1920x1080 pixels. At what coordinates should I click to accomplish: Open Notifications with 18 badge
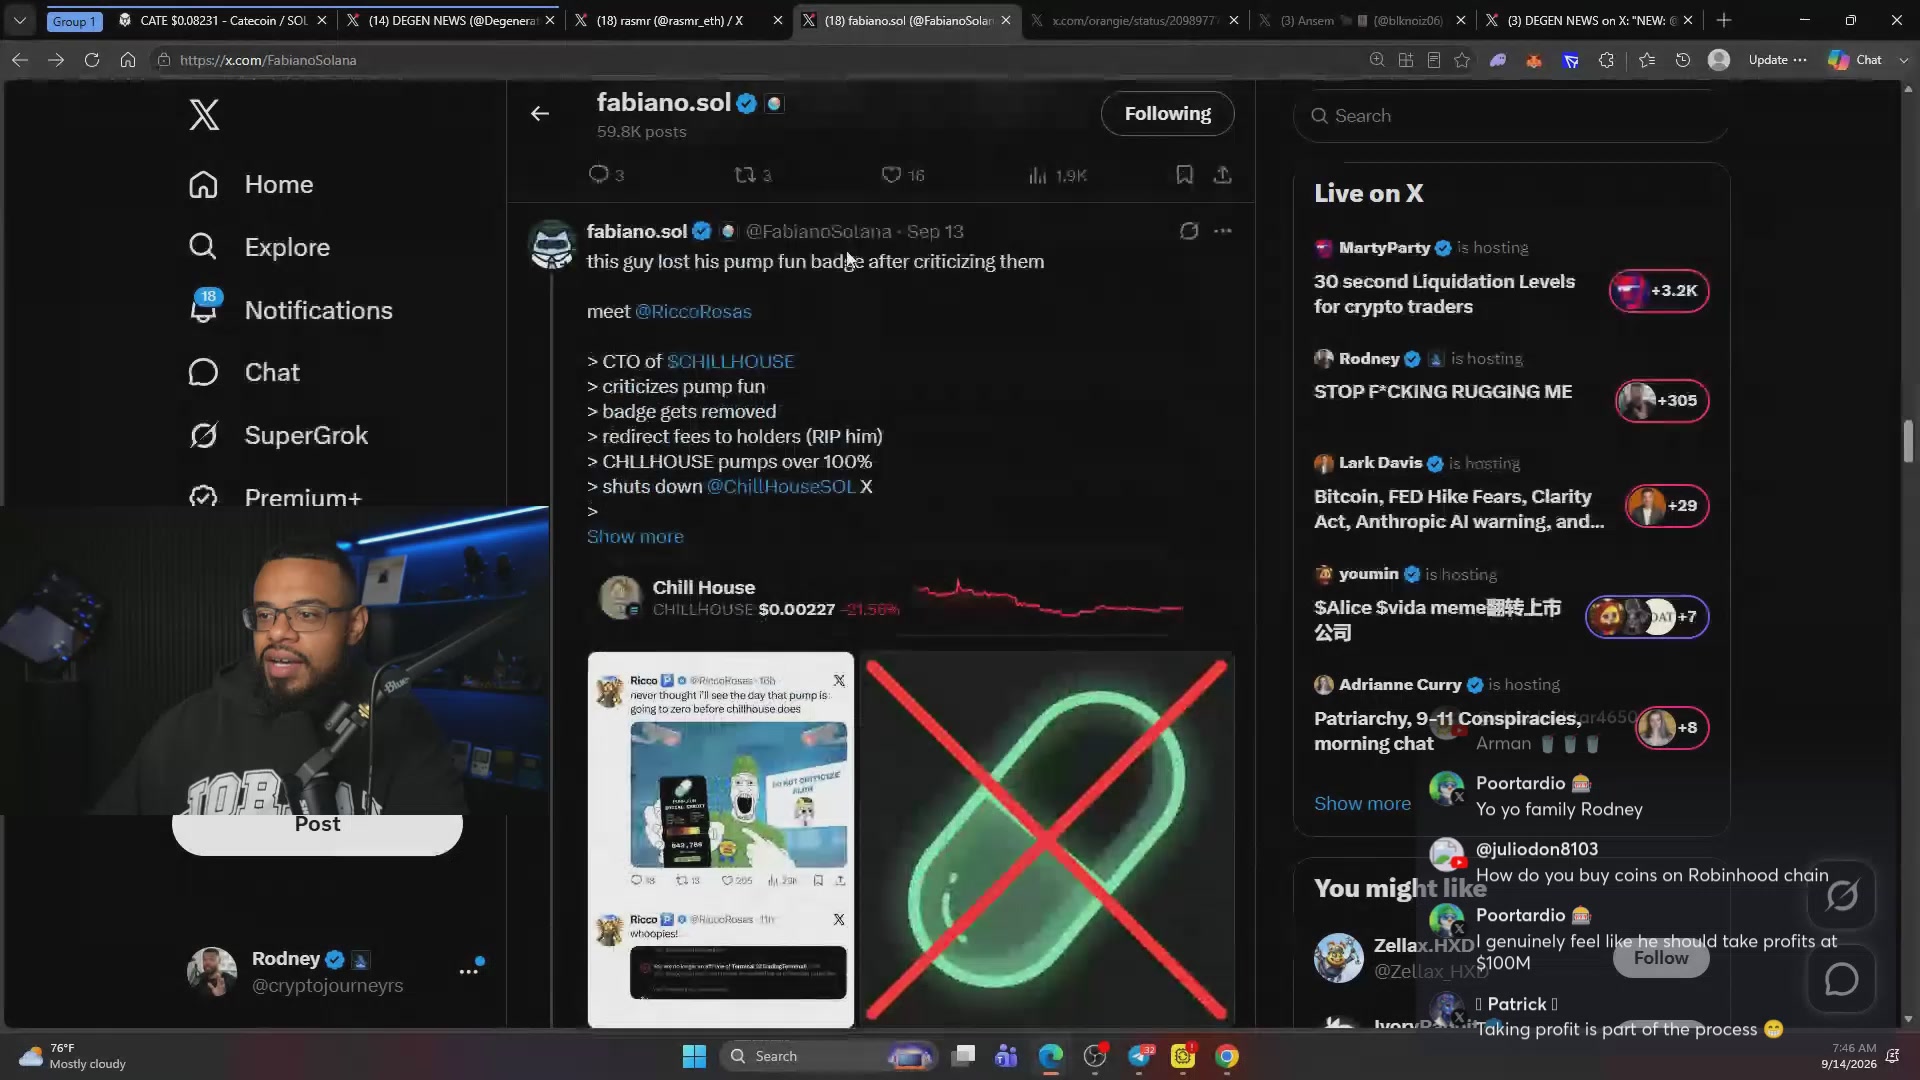pos(290,310)
